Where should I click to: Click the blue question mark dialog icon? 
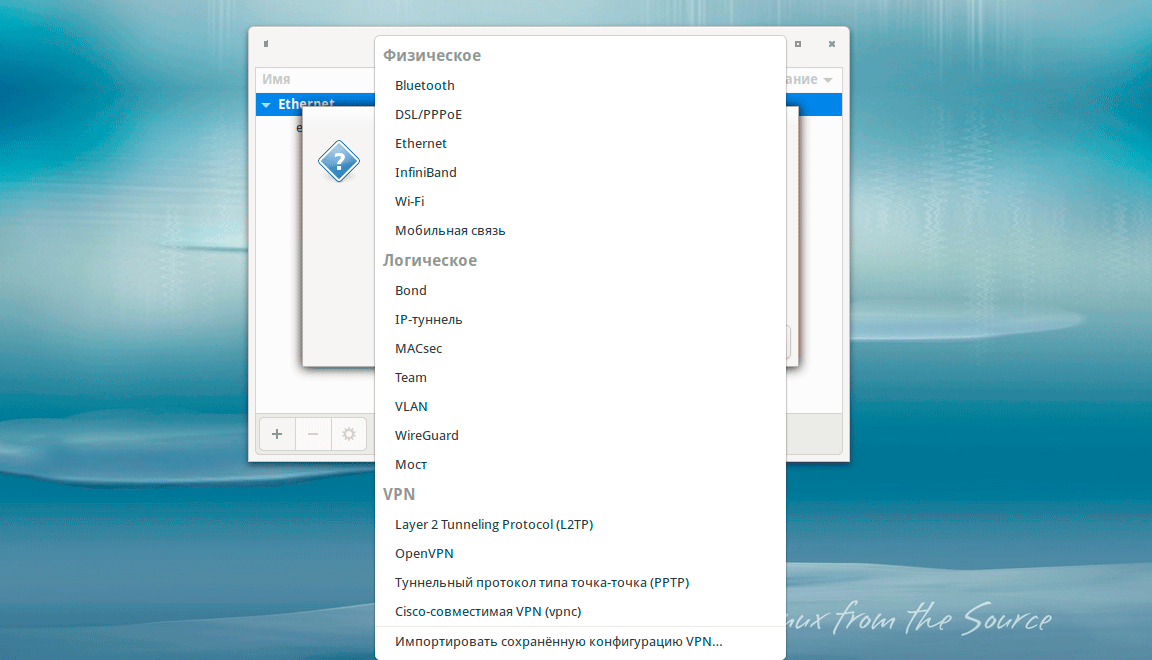[x=339, y=161]
